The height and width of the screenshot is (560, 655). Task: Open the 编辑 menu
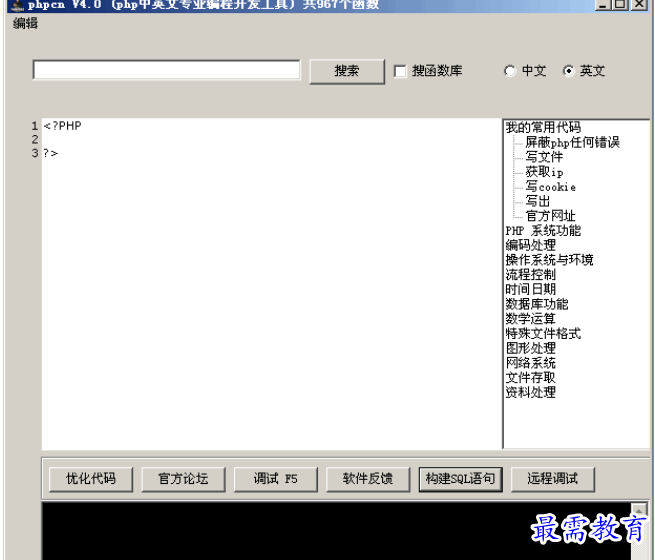click(x=25, y=23)
